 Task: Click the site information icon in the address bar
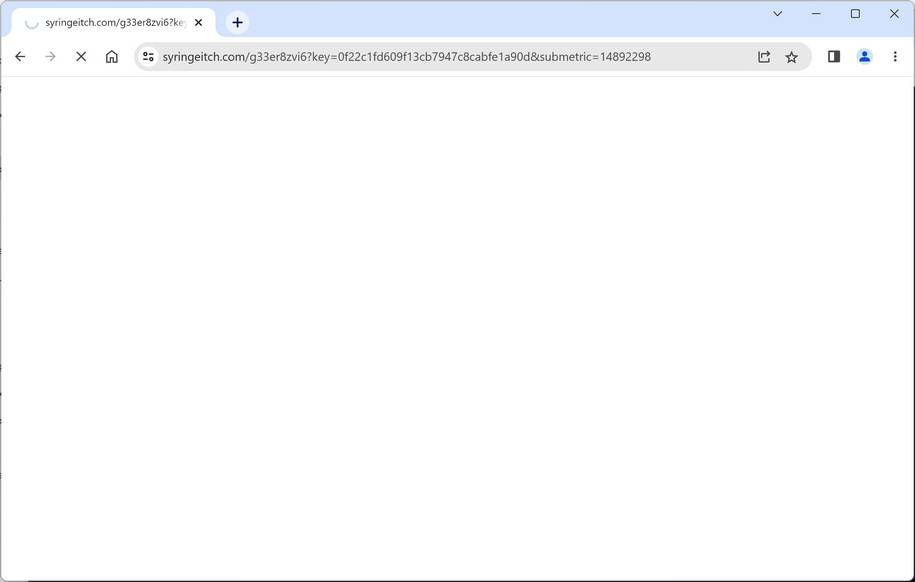(x=147, y=56)
